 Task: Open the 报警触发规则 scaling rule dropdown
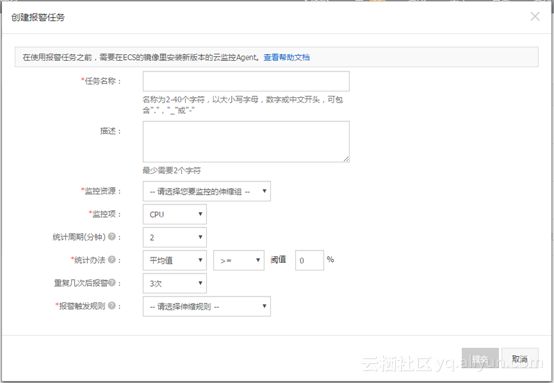(207, 306)
